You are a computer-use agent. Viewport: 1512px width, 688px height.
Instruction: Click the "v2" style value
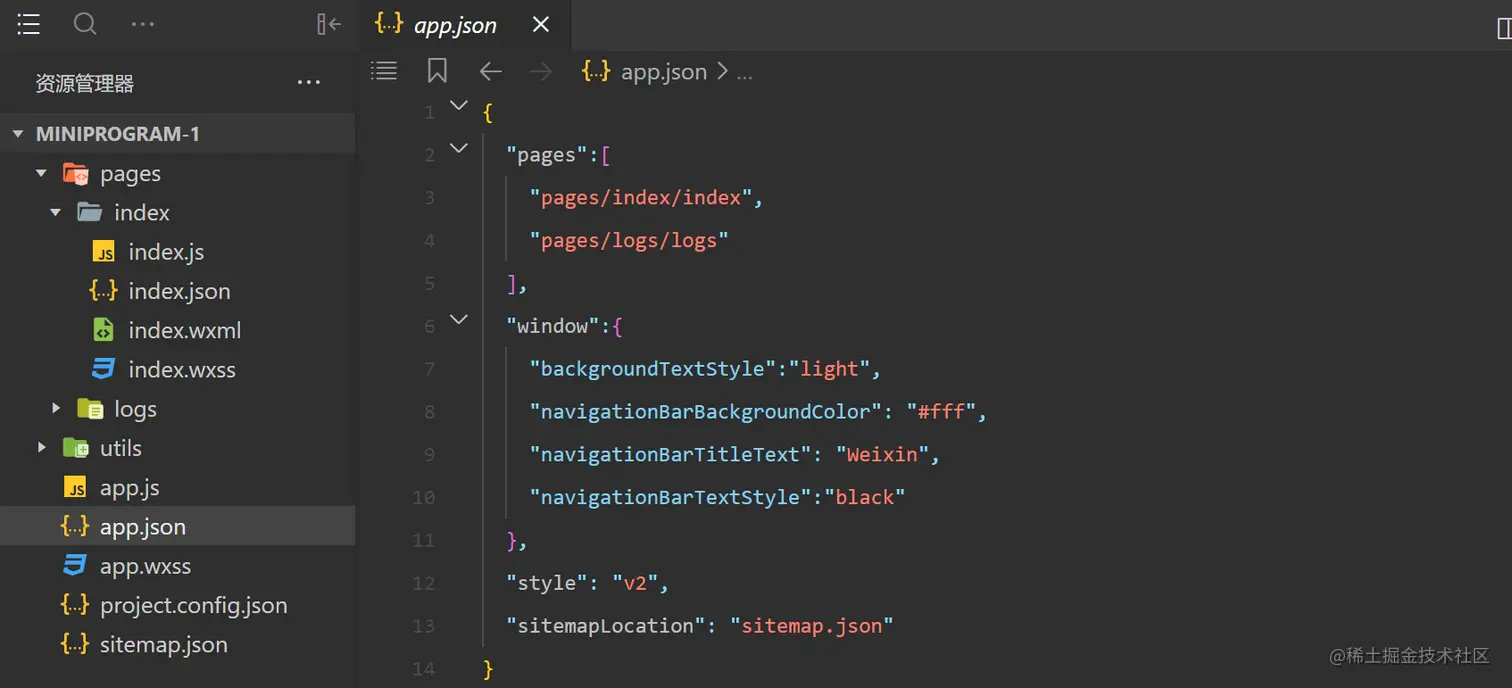pyautogui.click(x=635, y=583)
